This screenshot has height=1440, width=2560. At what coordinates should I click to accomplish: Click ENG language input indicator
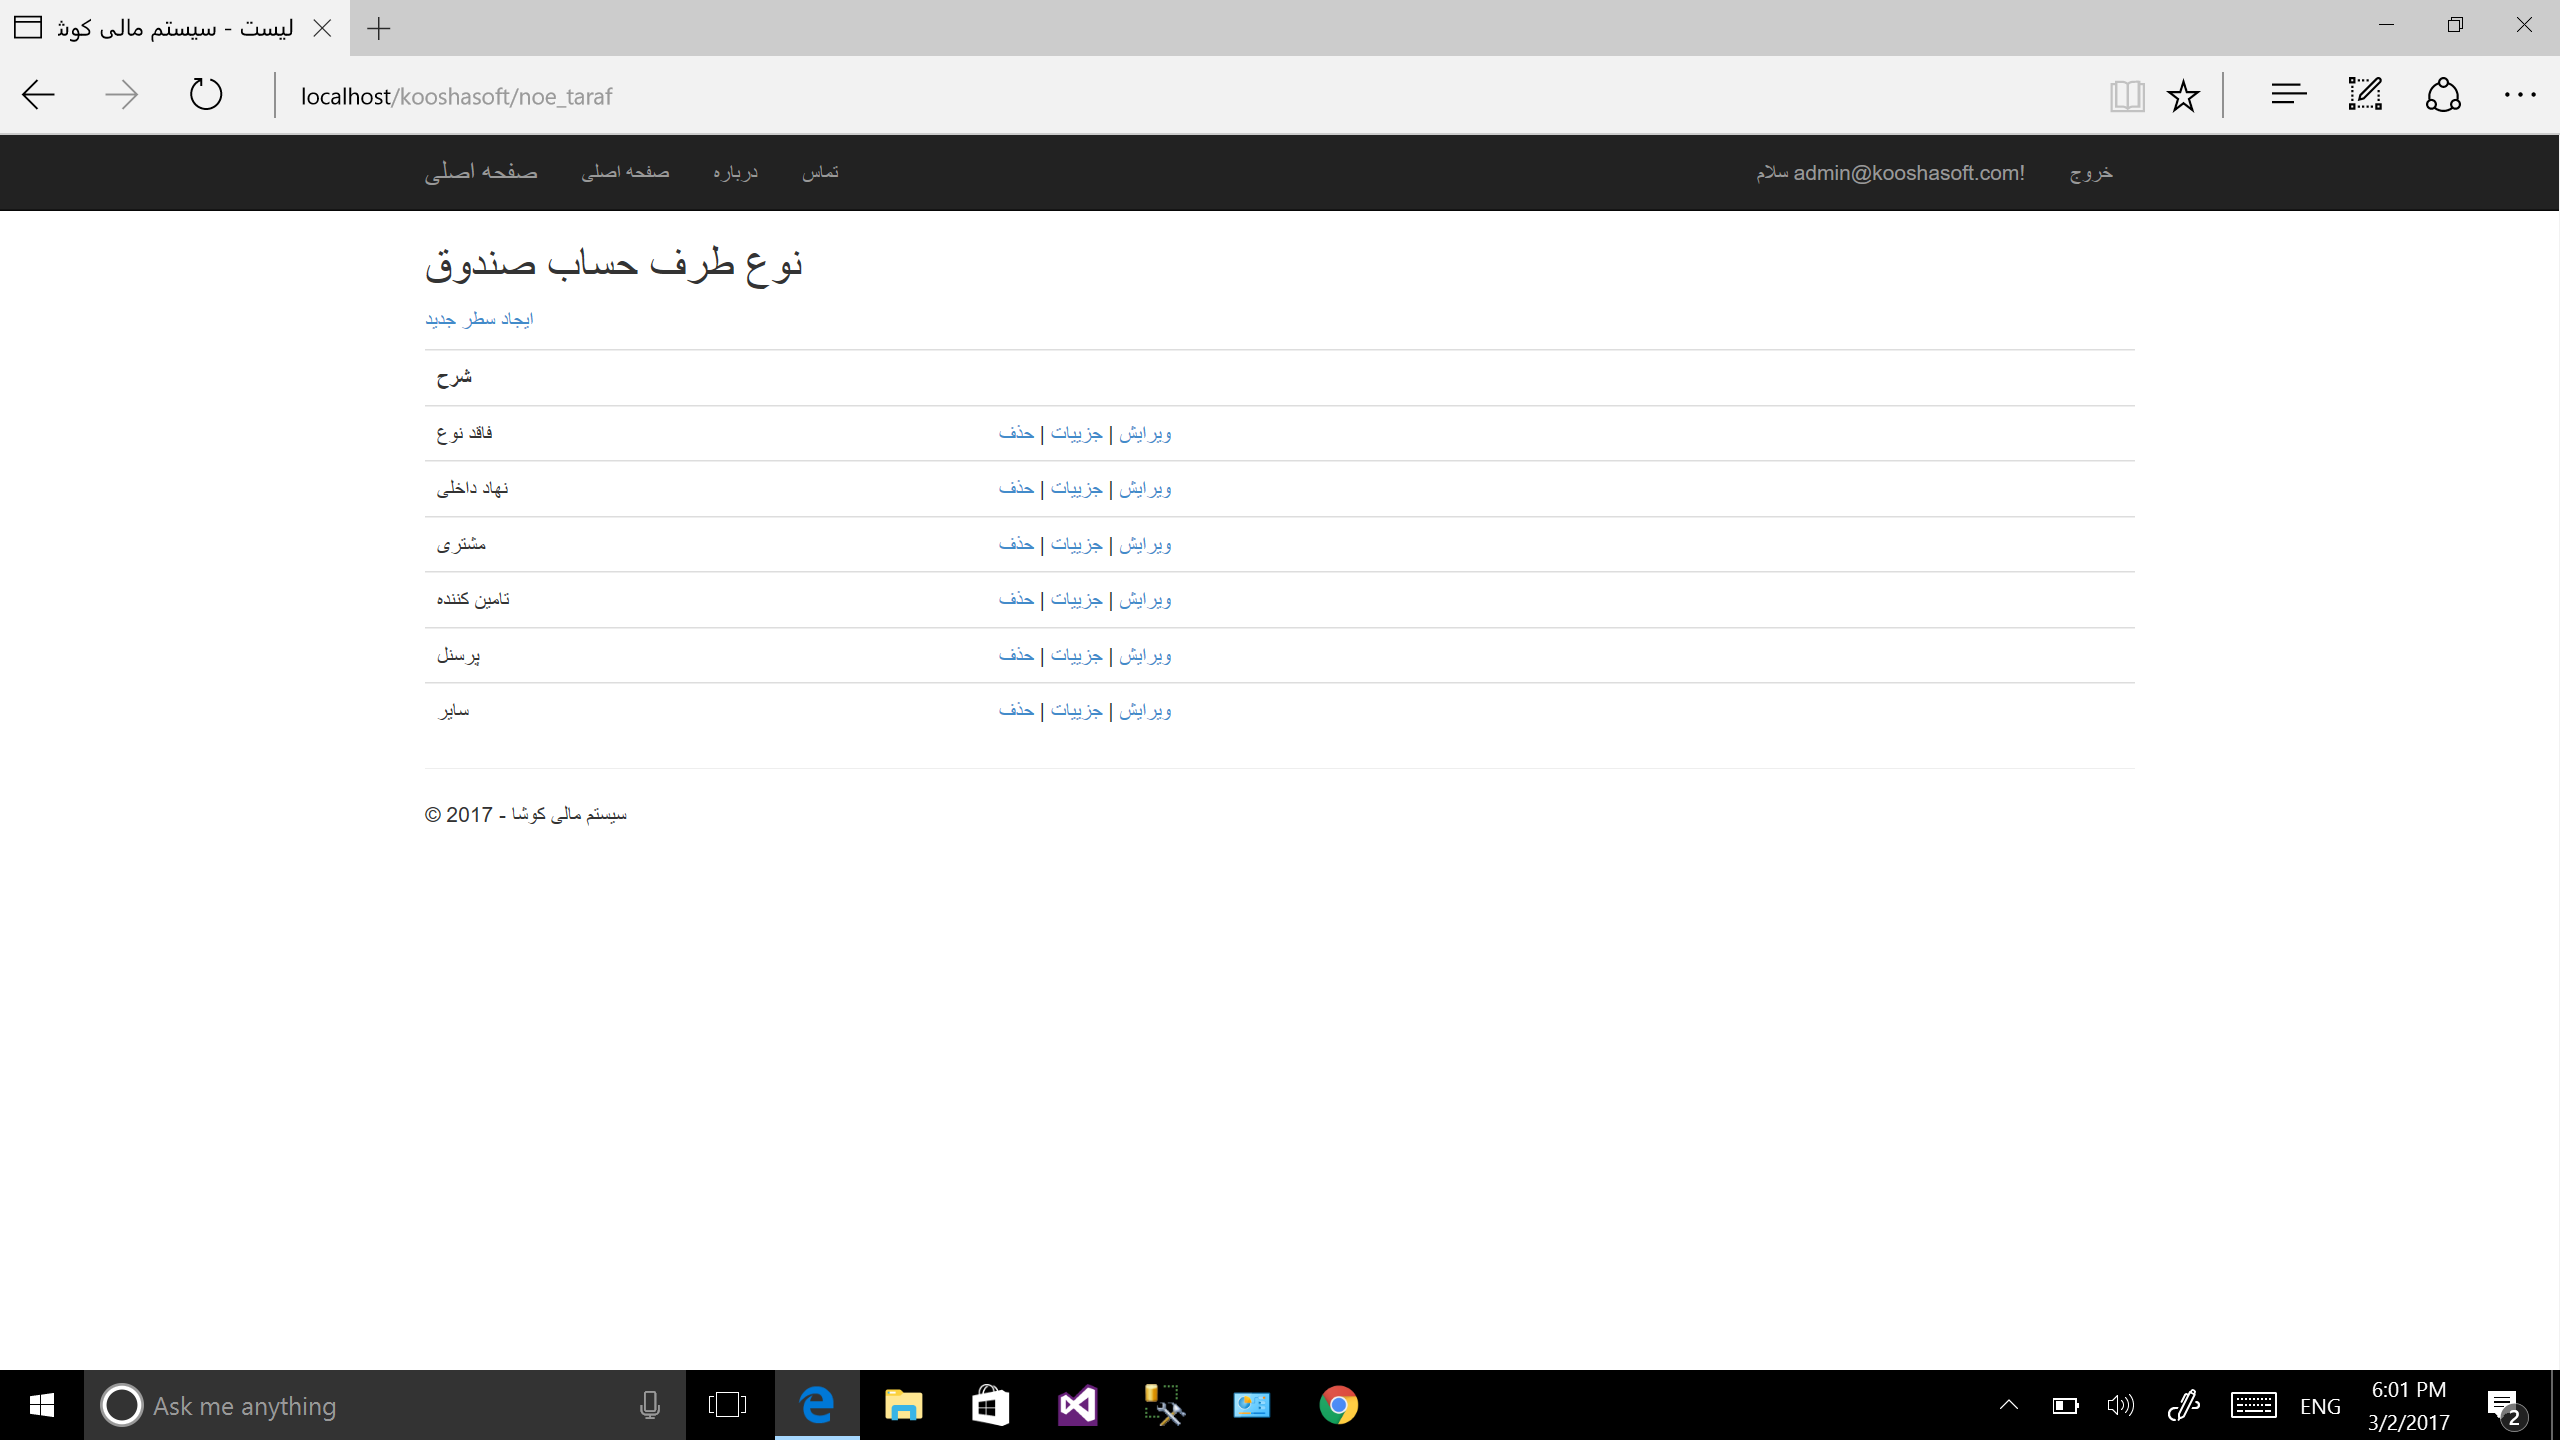click(2320, 1406)
